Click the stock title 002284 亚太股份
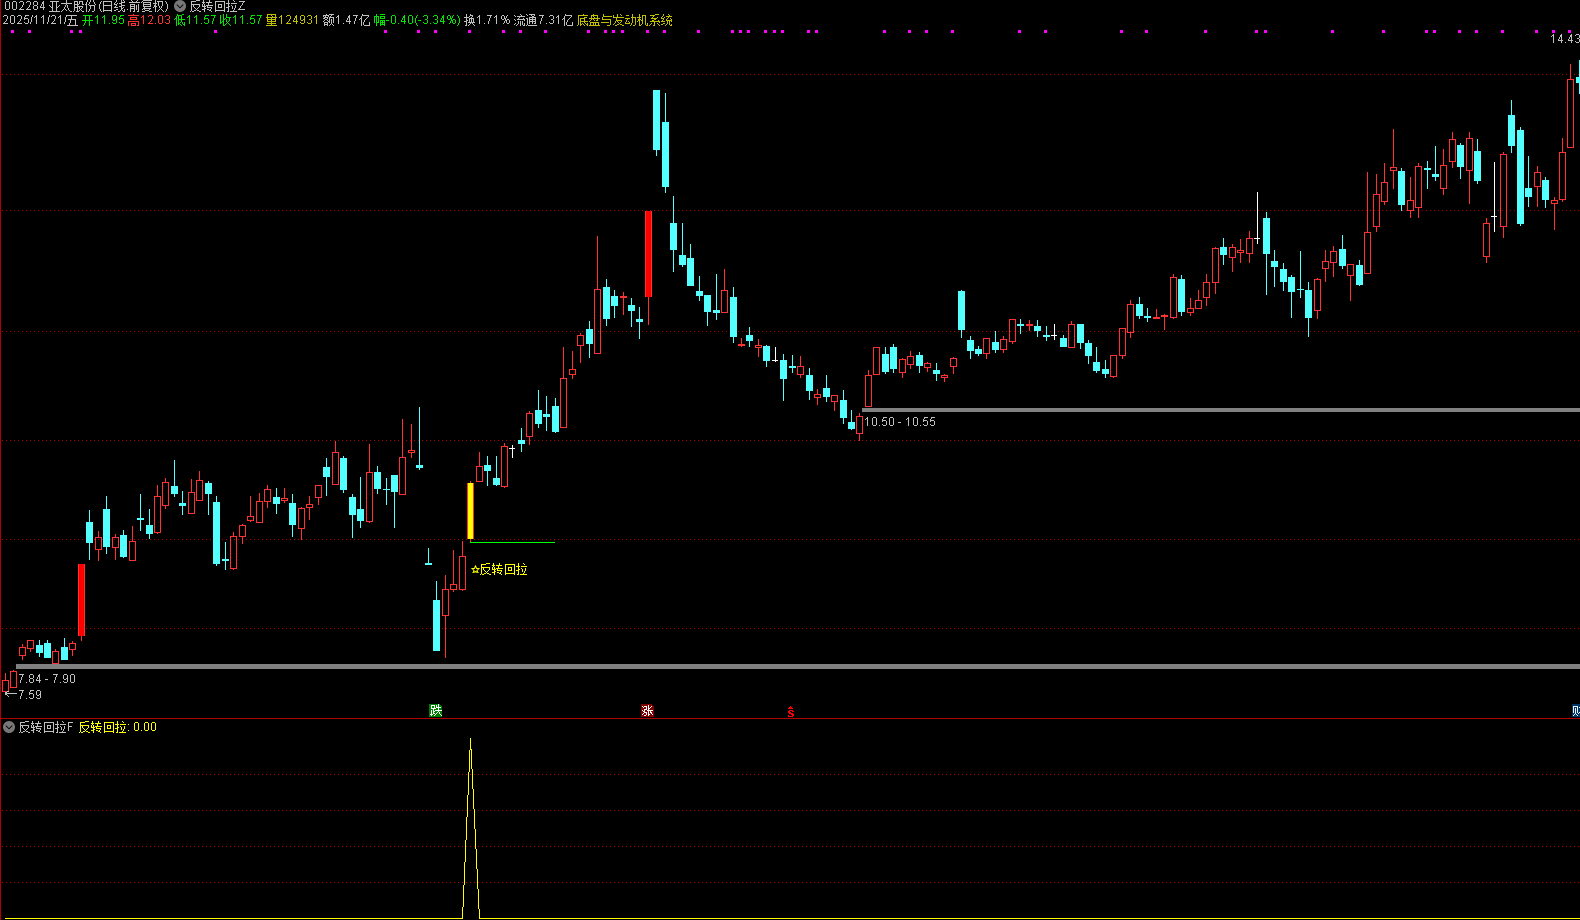The width and height of the screenshot is (1580, 920). (48, 6)
